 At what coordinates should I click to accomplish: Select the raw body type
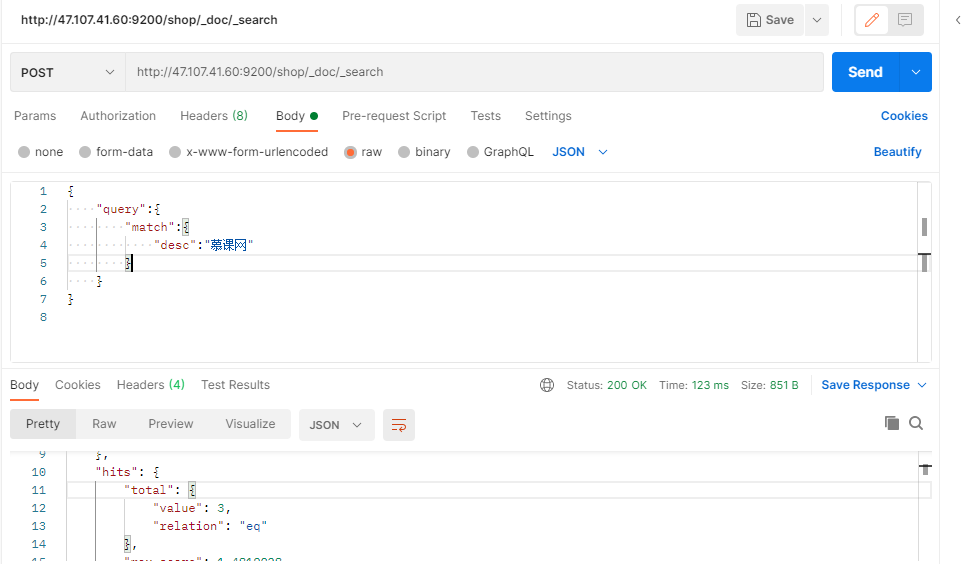363,152
